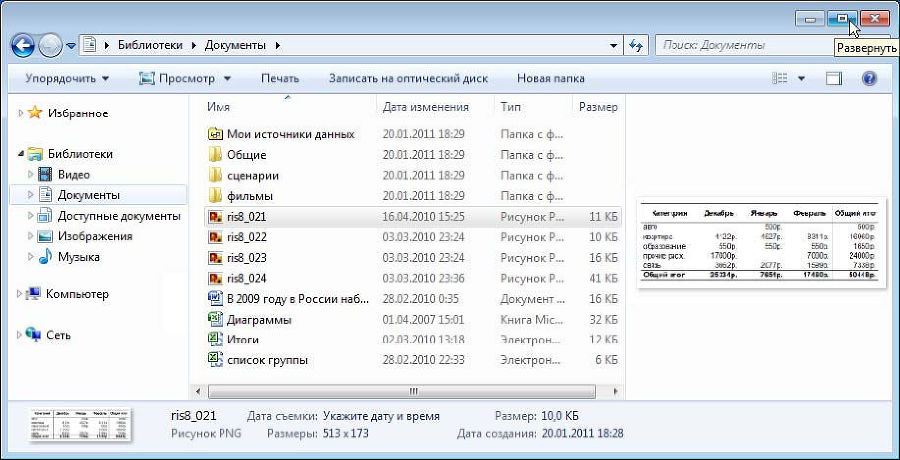Open the Музыка library

pyautogui.click(x=79, y=257)
